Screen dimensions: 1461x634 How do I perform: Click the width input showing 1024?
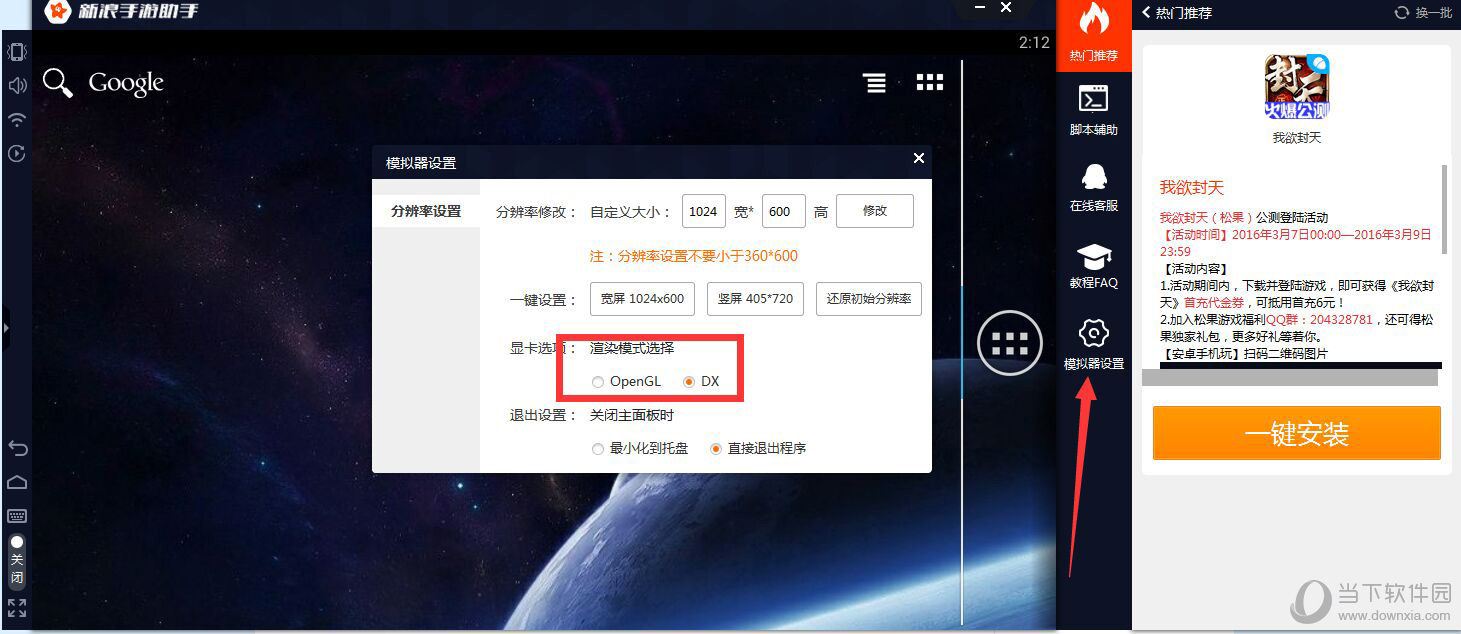(703, 211)
